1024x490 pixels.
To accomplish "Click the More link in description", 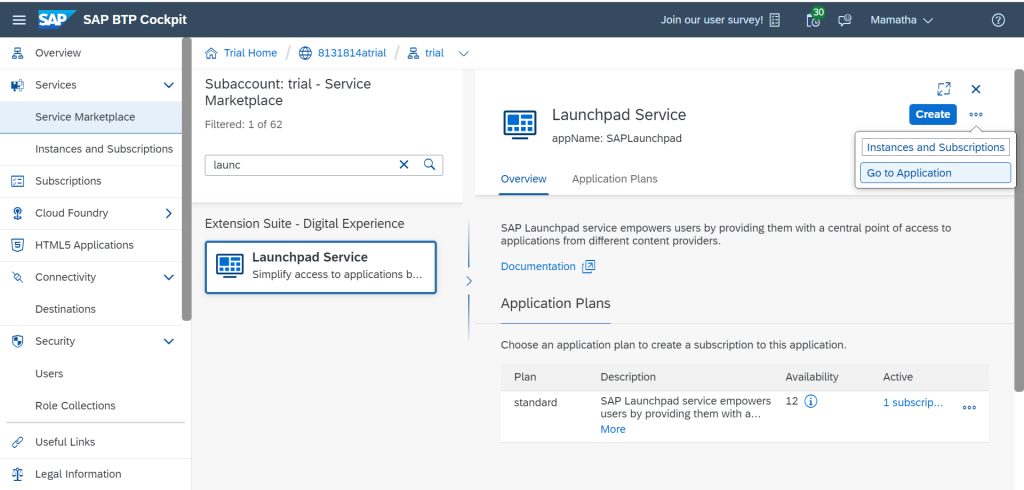I will [613, 429].
